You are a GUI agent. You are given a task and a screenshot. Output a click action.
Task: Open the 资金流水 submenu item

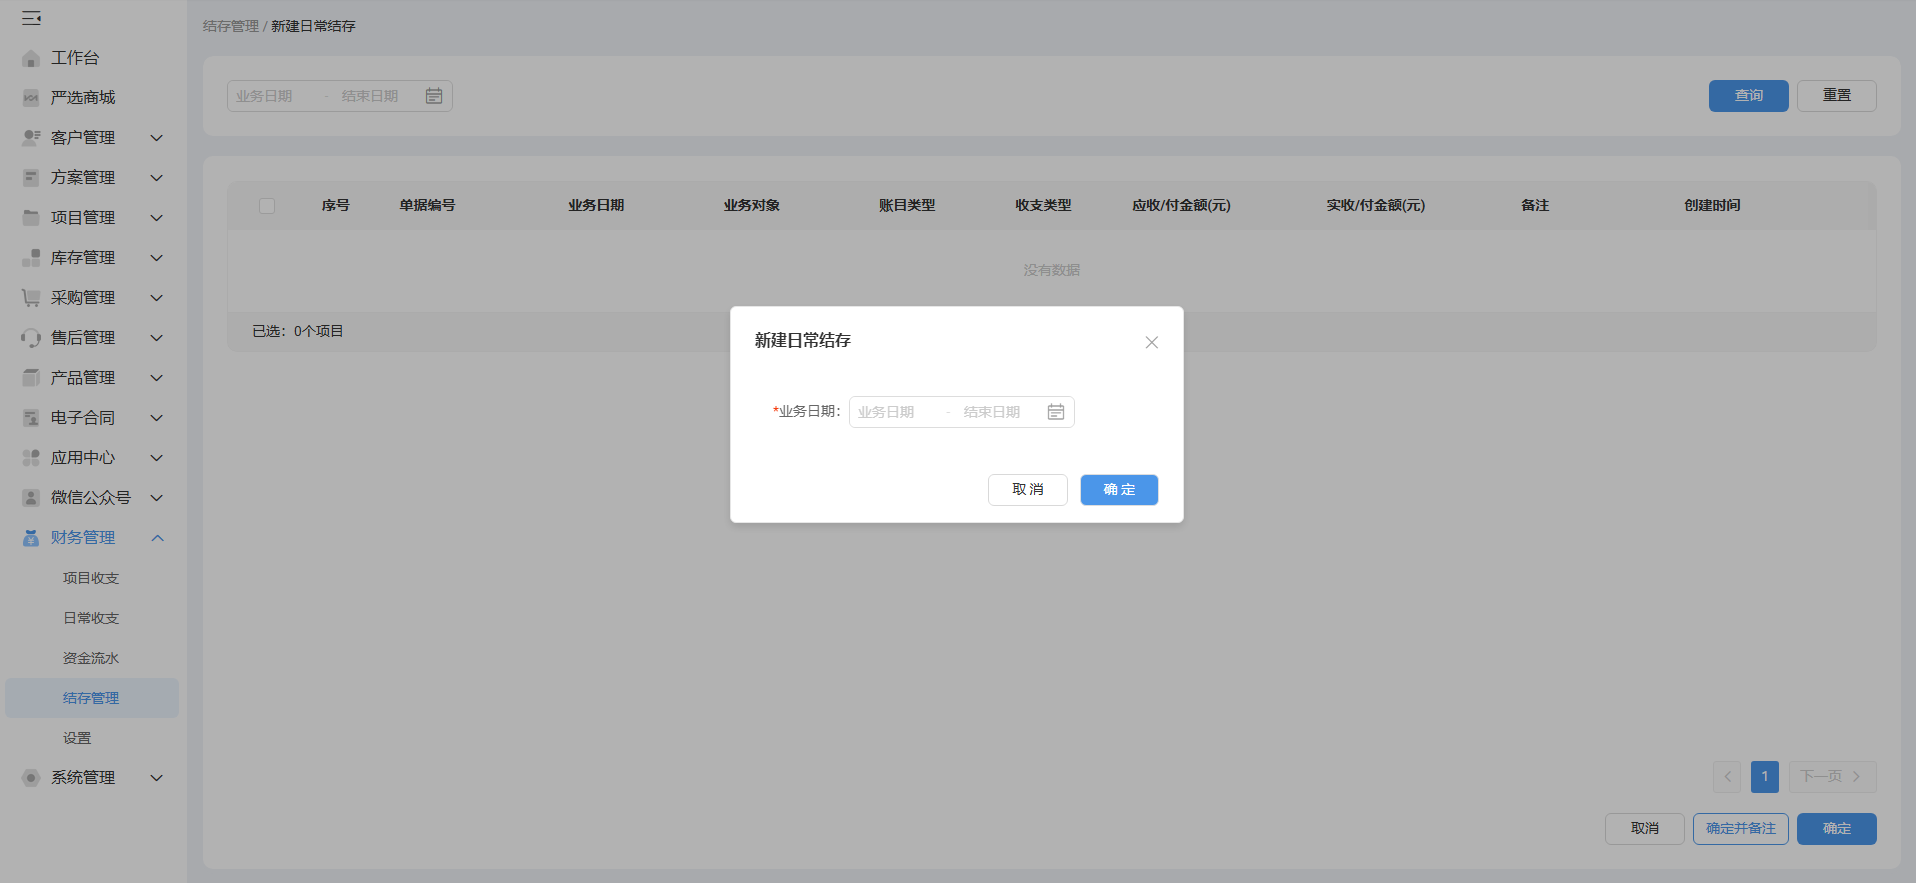tap(91, 658)
